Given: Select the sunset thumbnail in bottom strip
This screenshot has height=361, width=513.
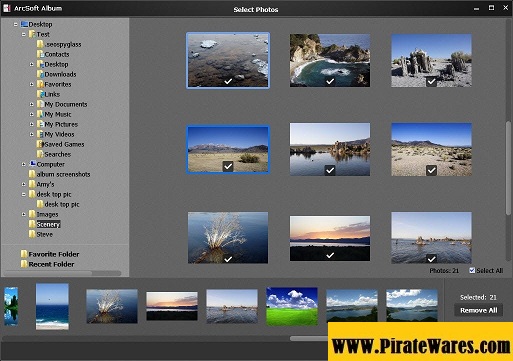Looking at the screenshot, I should [172, 306].
